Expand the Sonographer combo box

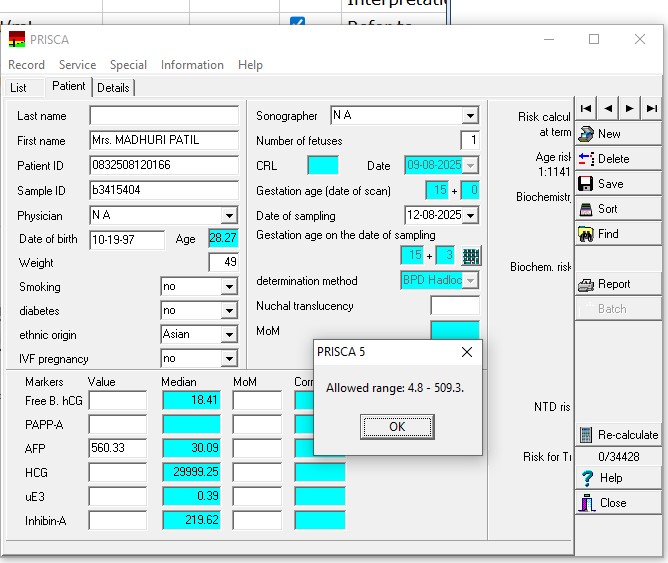click(470, 116)
